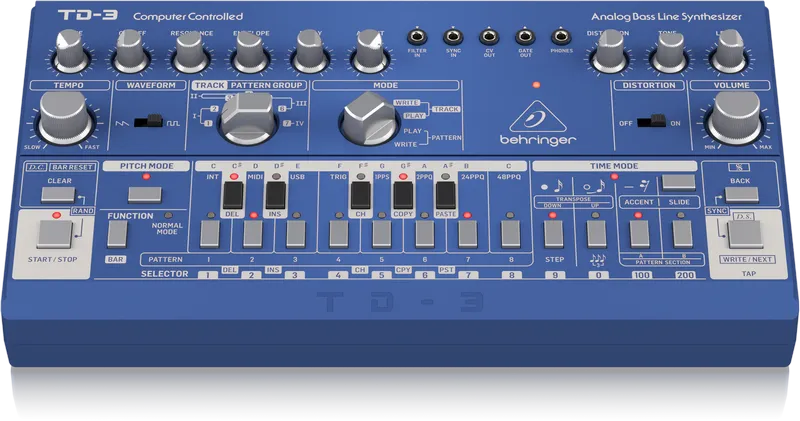Click the BAR RESET label
Image resolution: width=800 pixels, height=421 pixels.
(72, 167)
